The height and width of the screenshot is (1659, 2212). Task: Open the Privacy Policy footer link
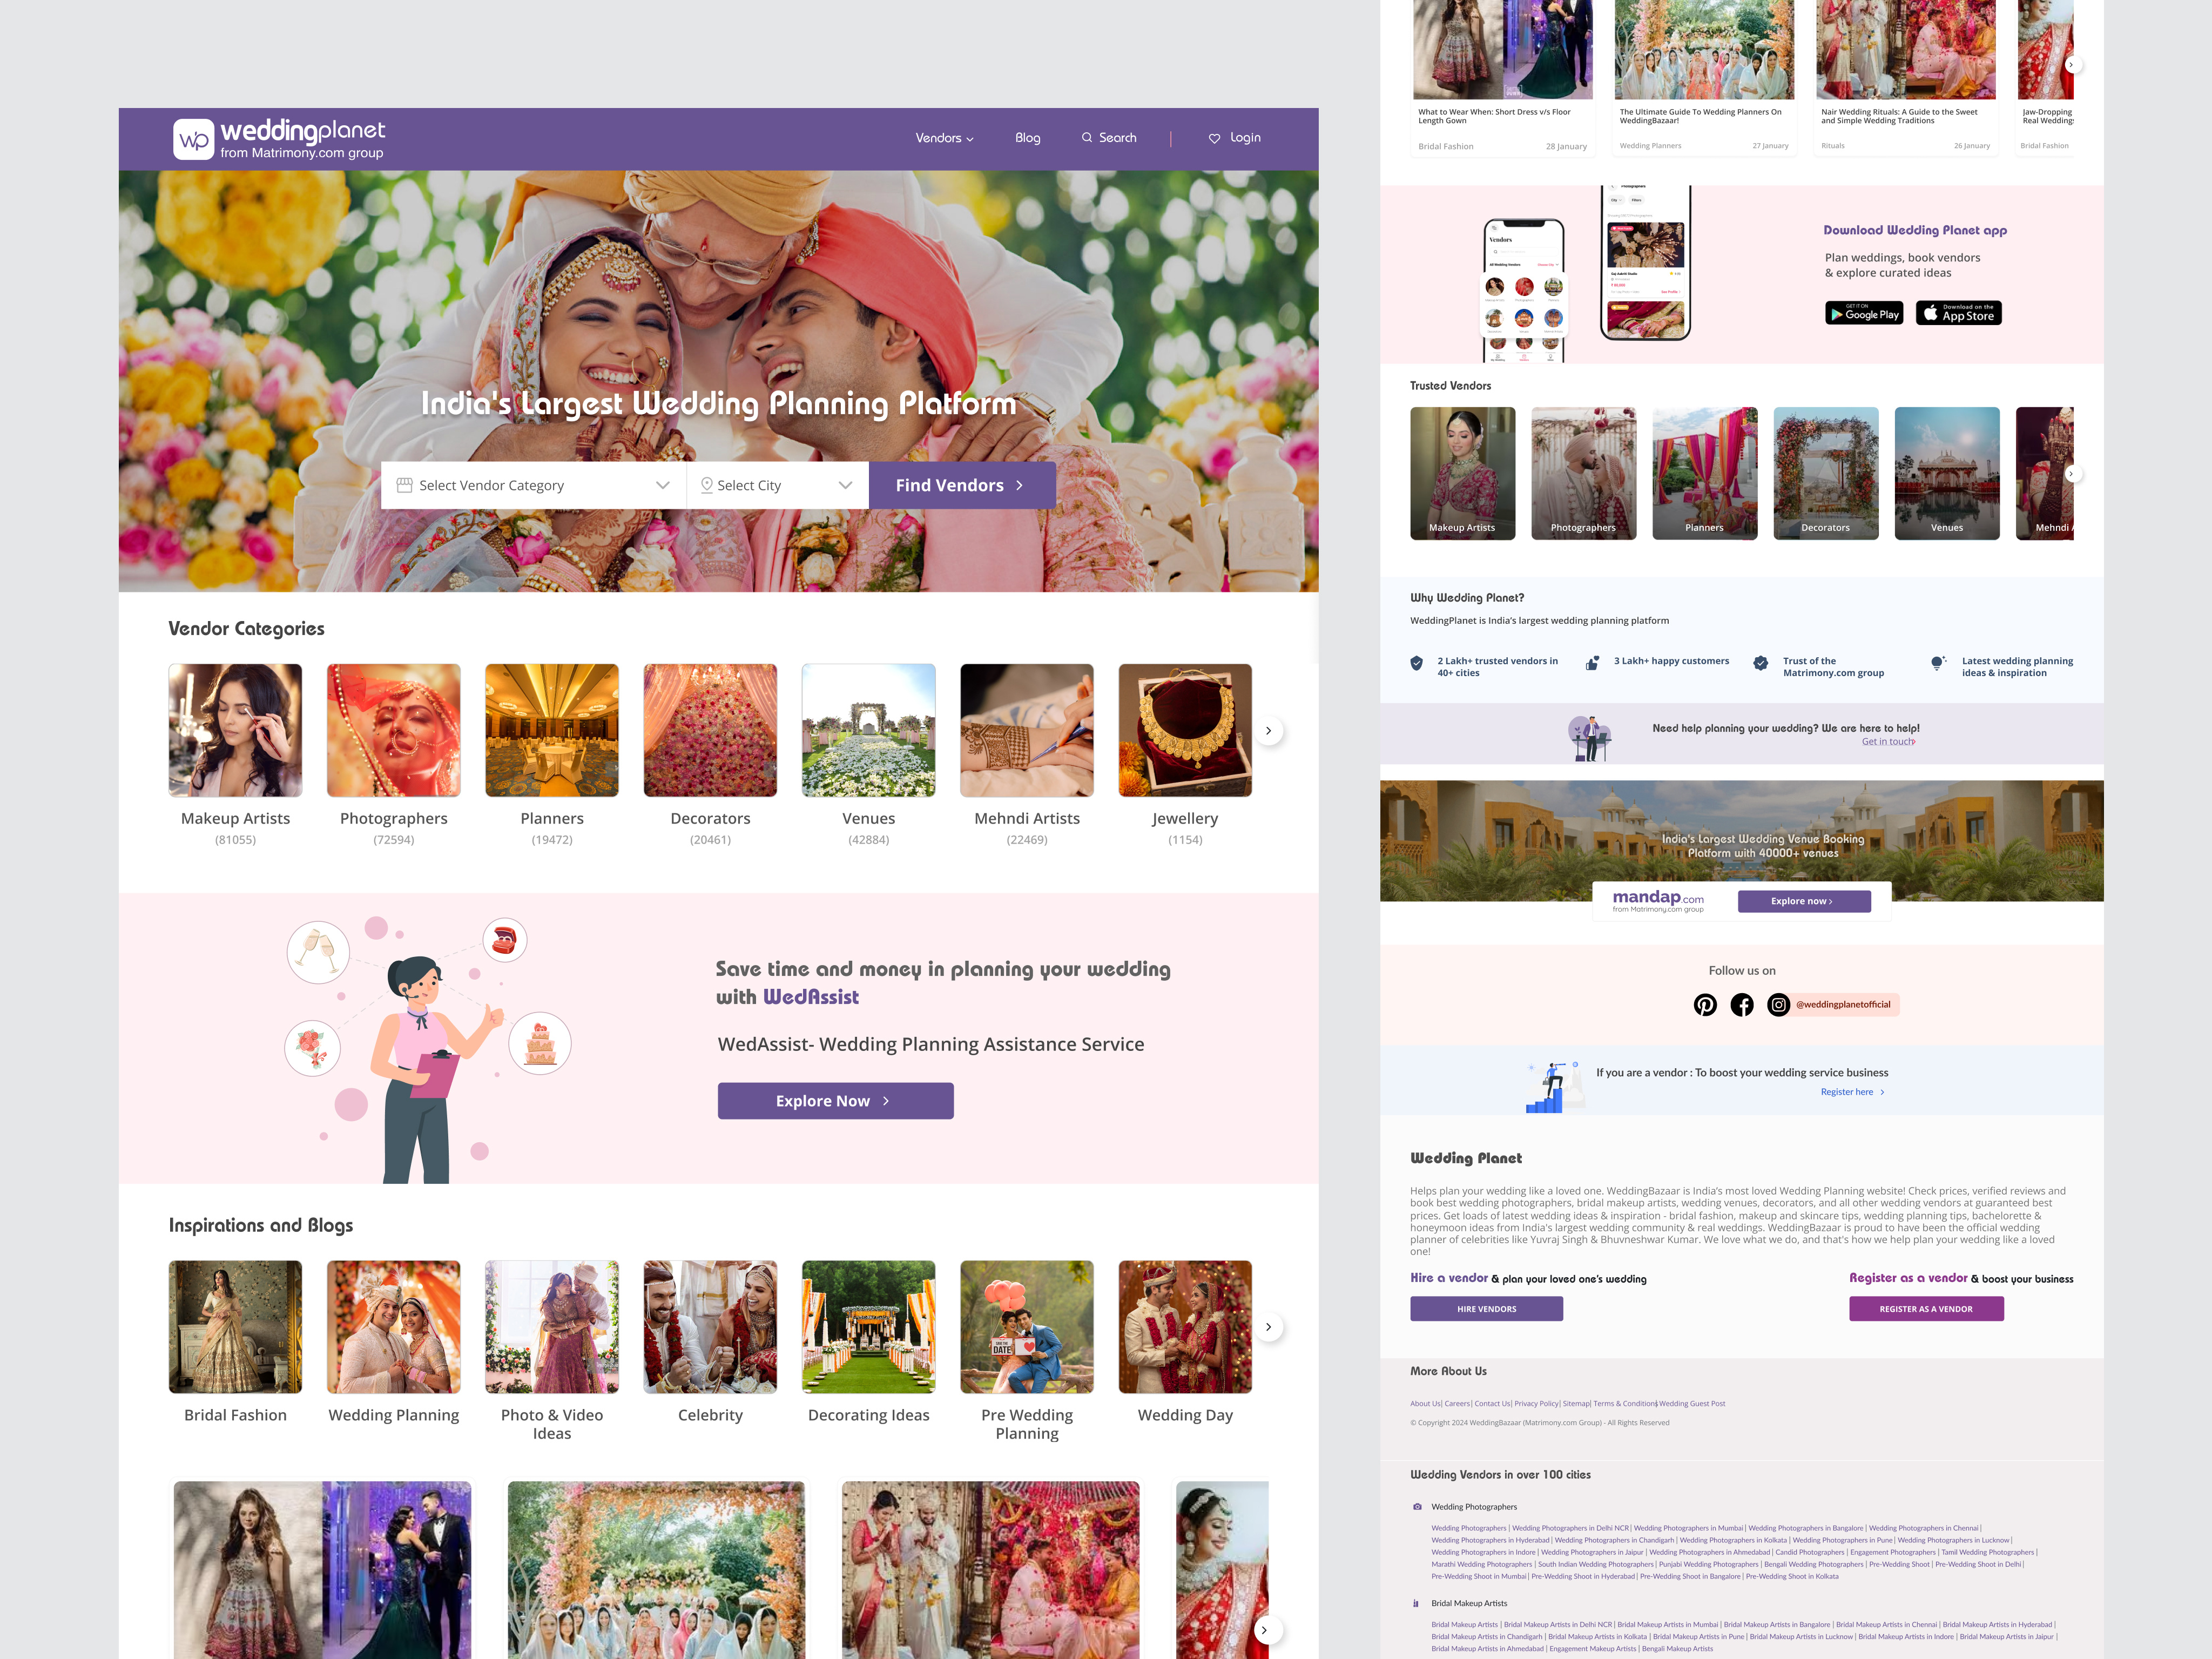click(x=1536, y=1403)
